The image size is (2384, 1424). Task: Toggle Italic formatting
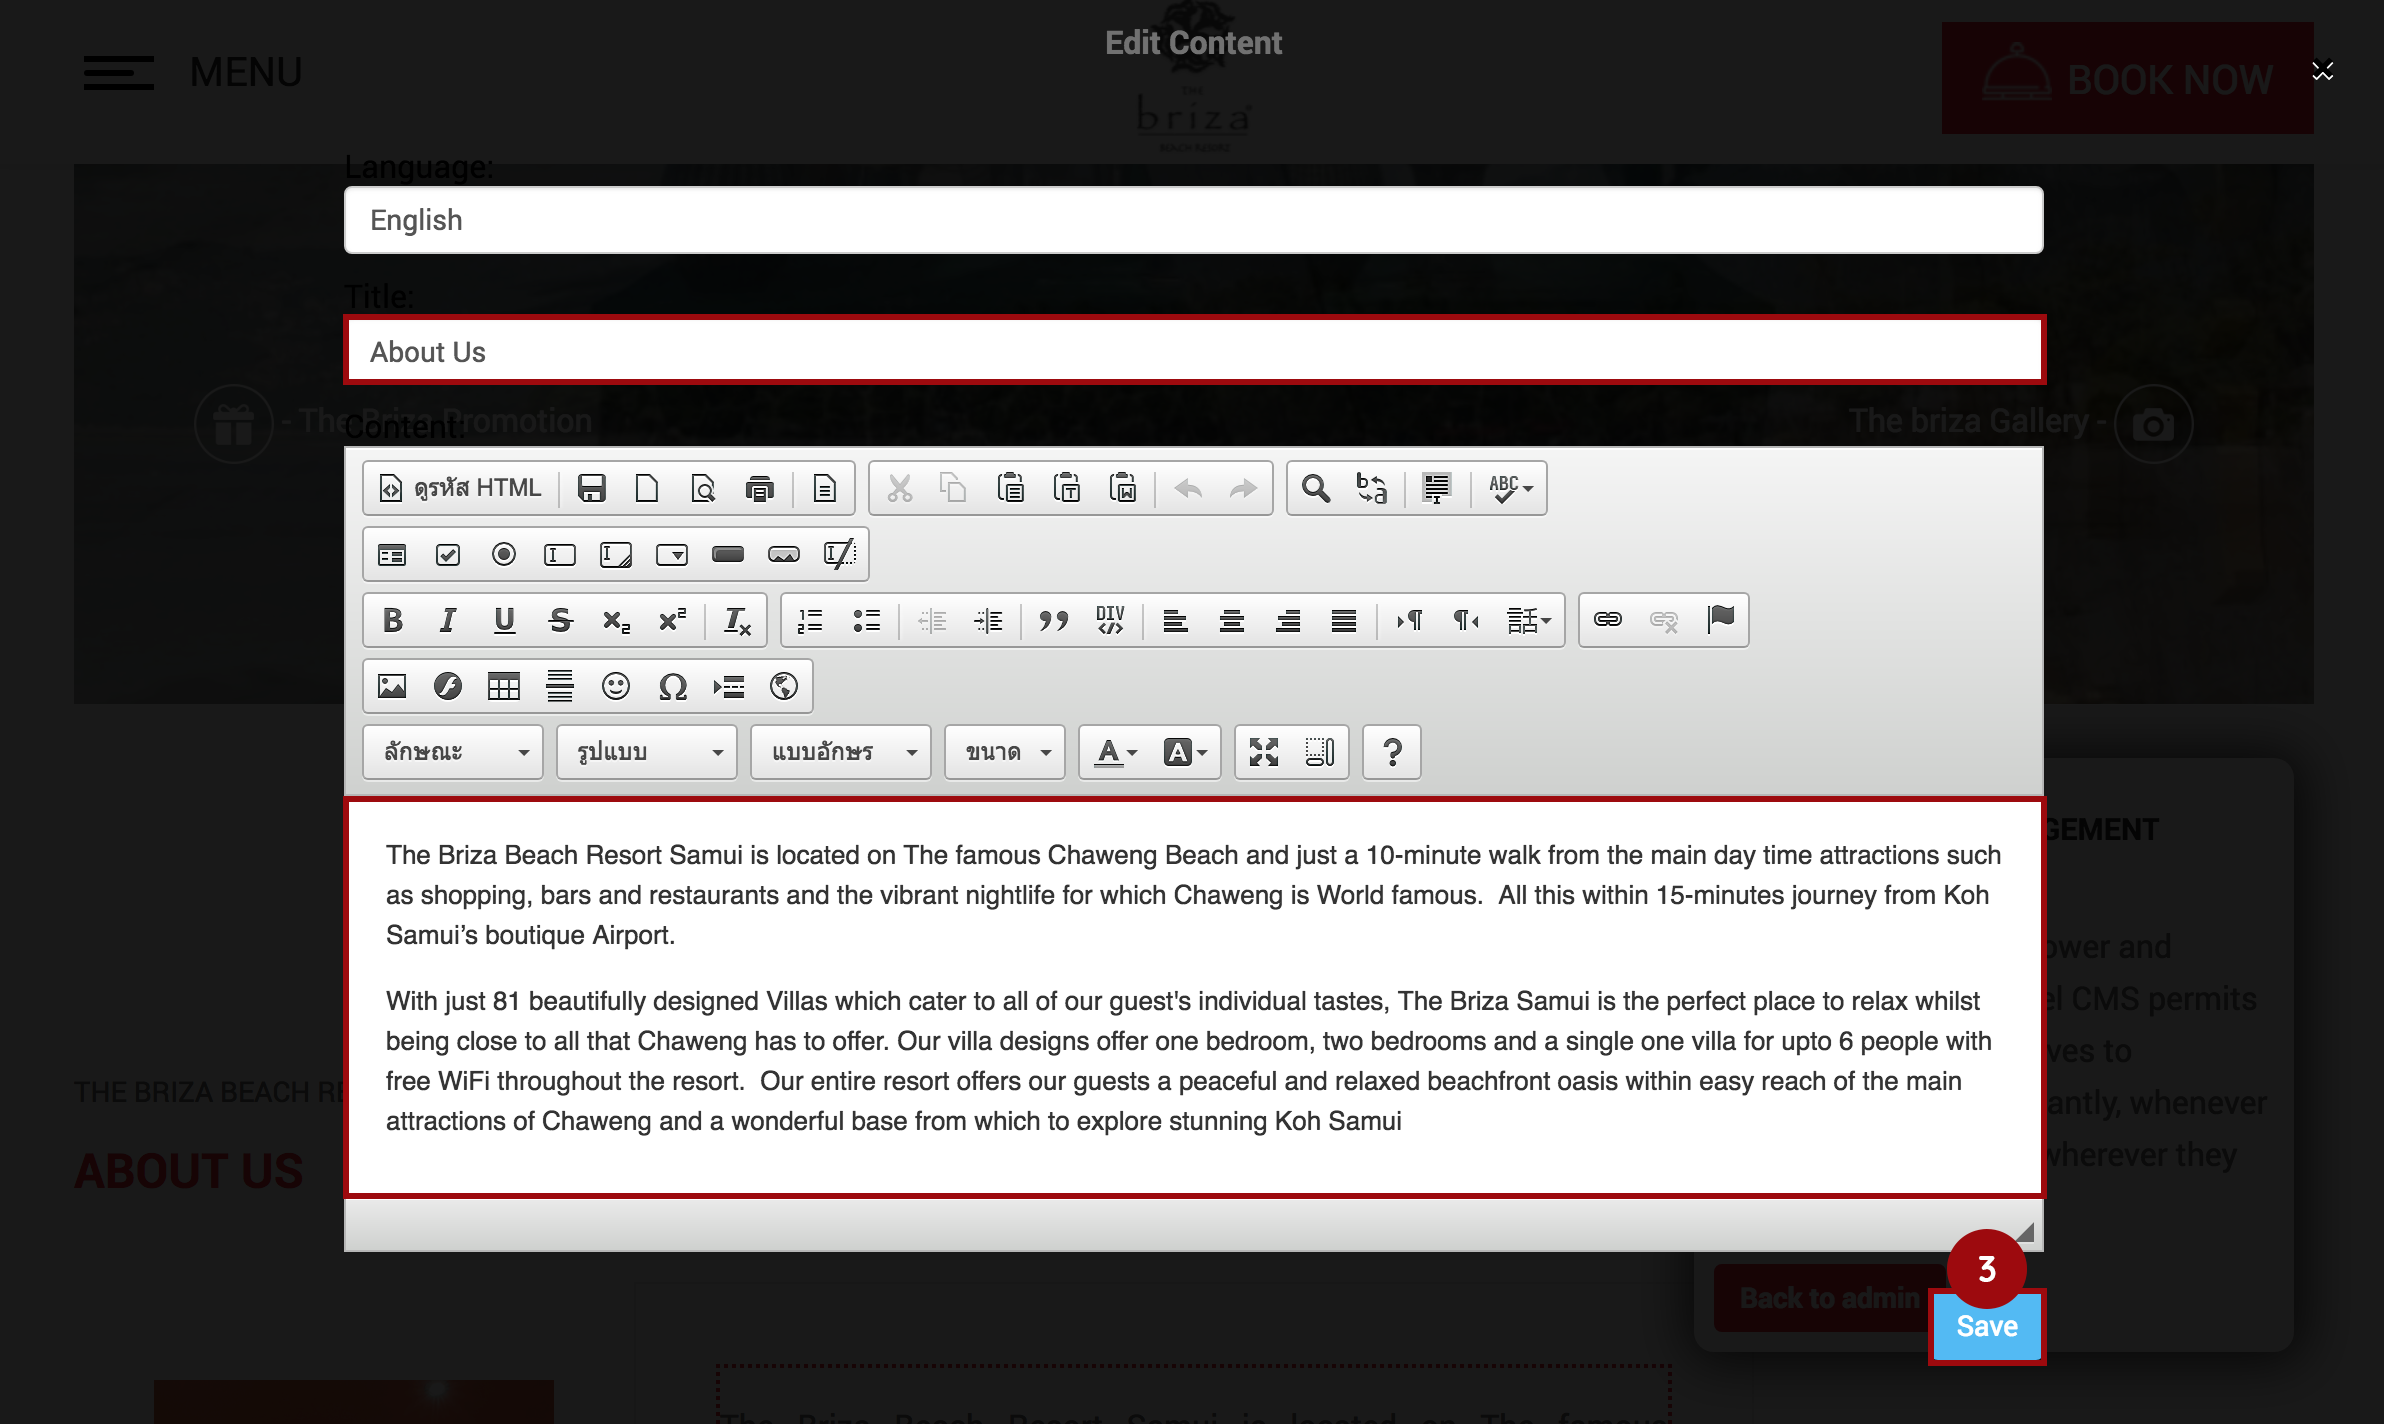[x=448, y=620]
